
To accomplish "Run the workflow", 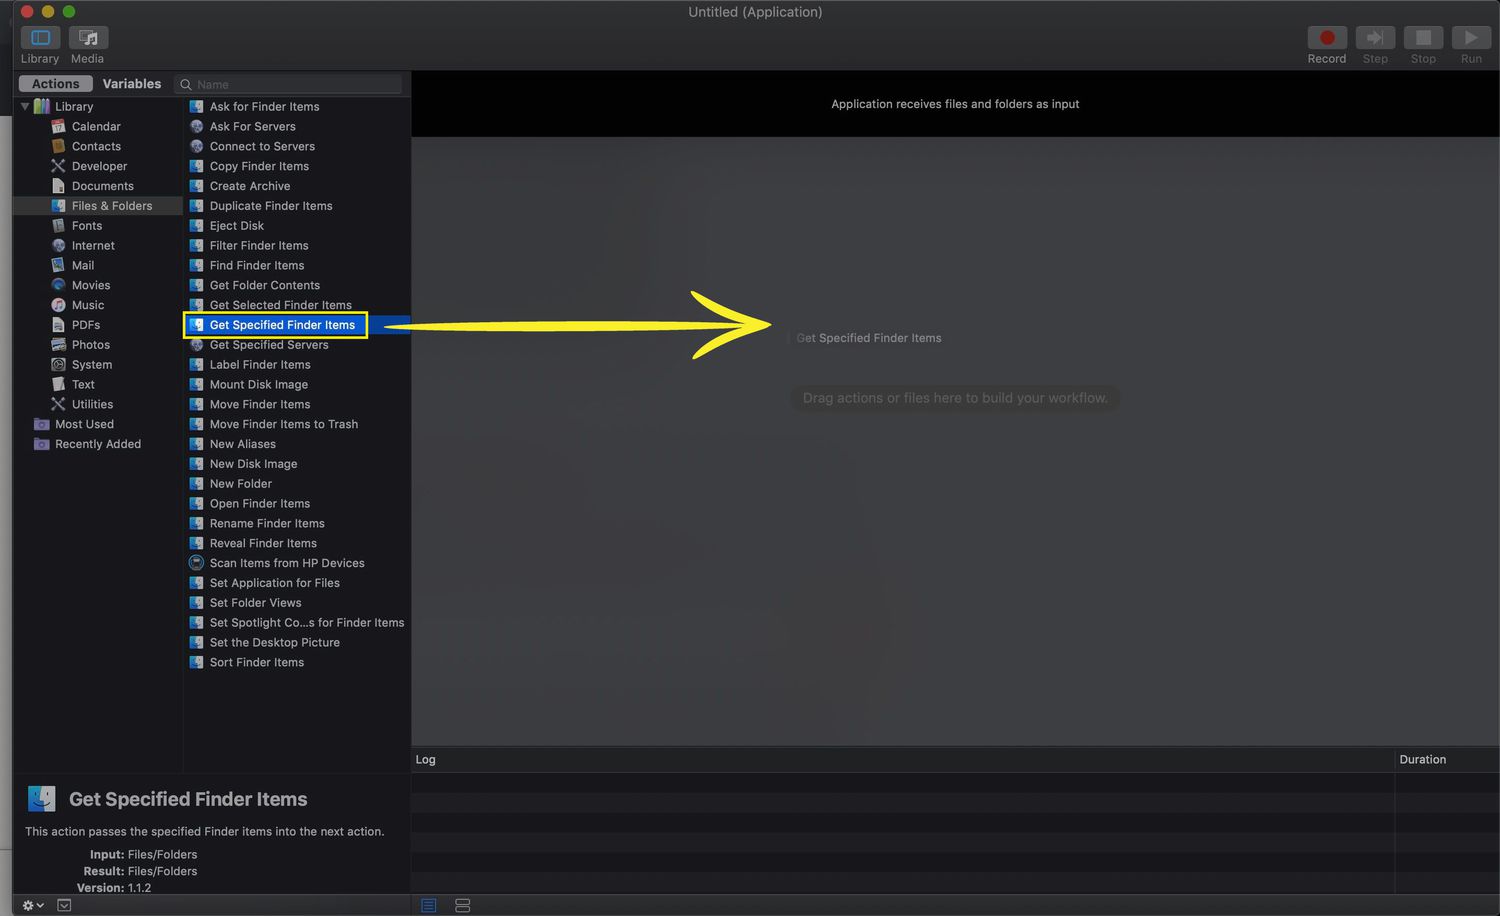I will click(1471, 38).
